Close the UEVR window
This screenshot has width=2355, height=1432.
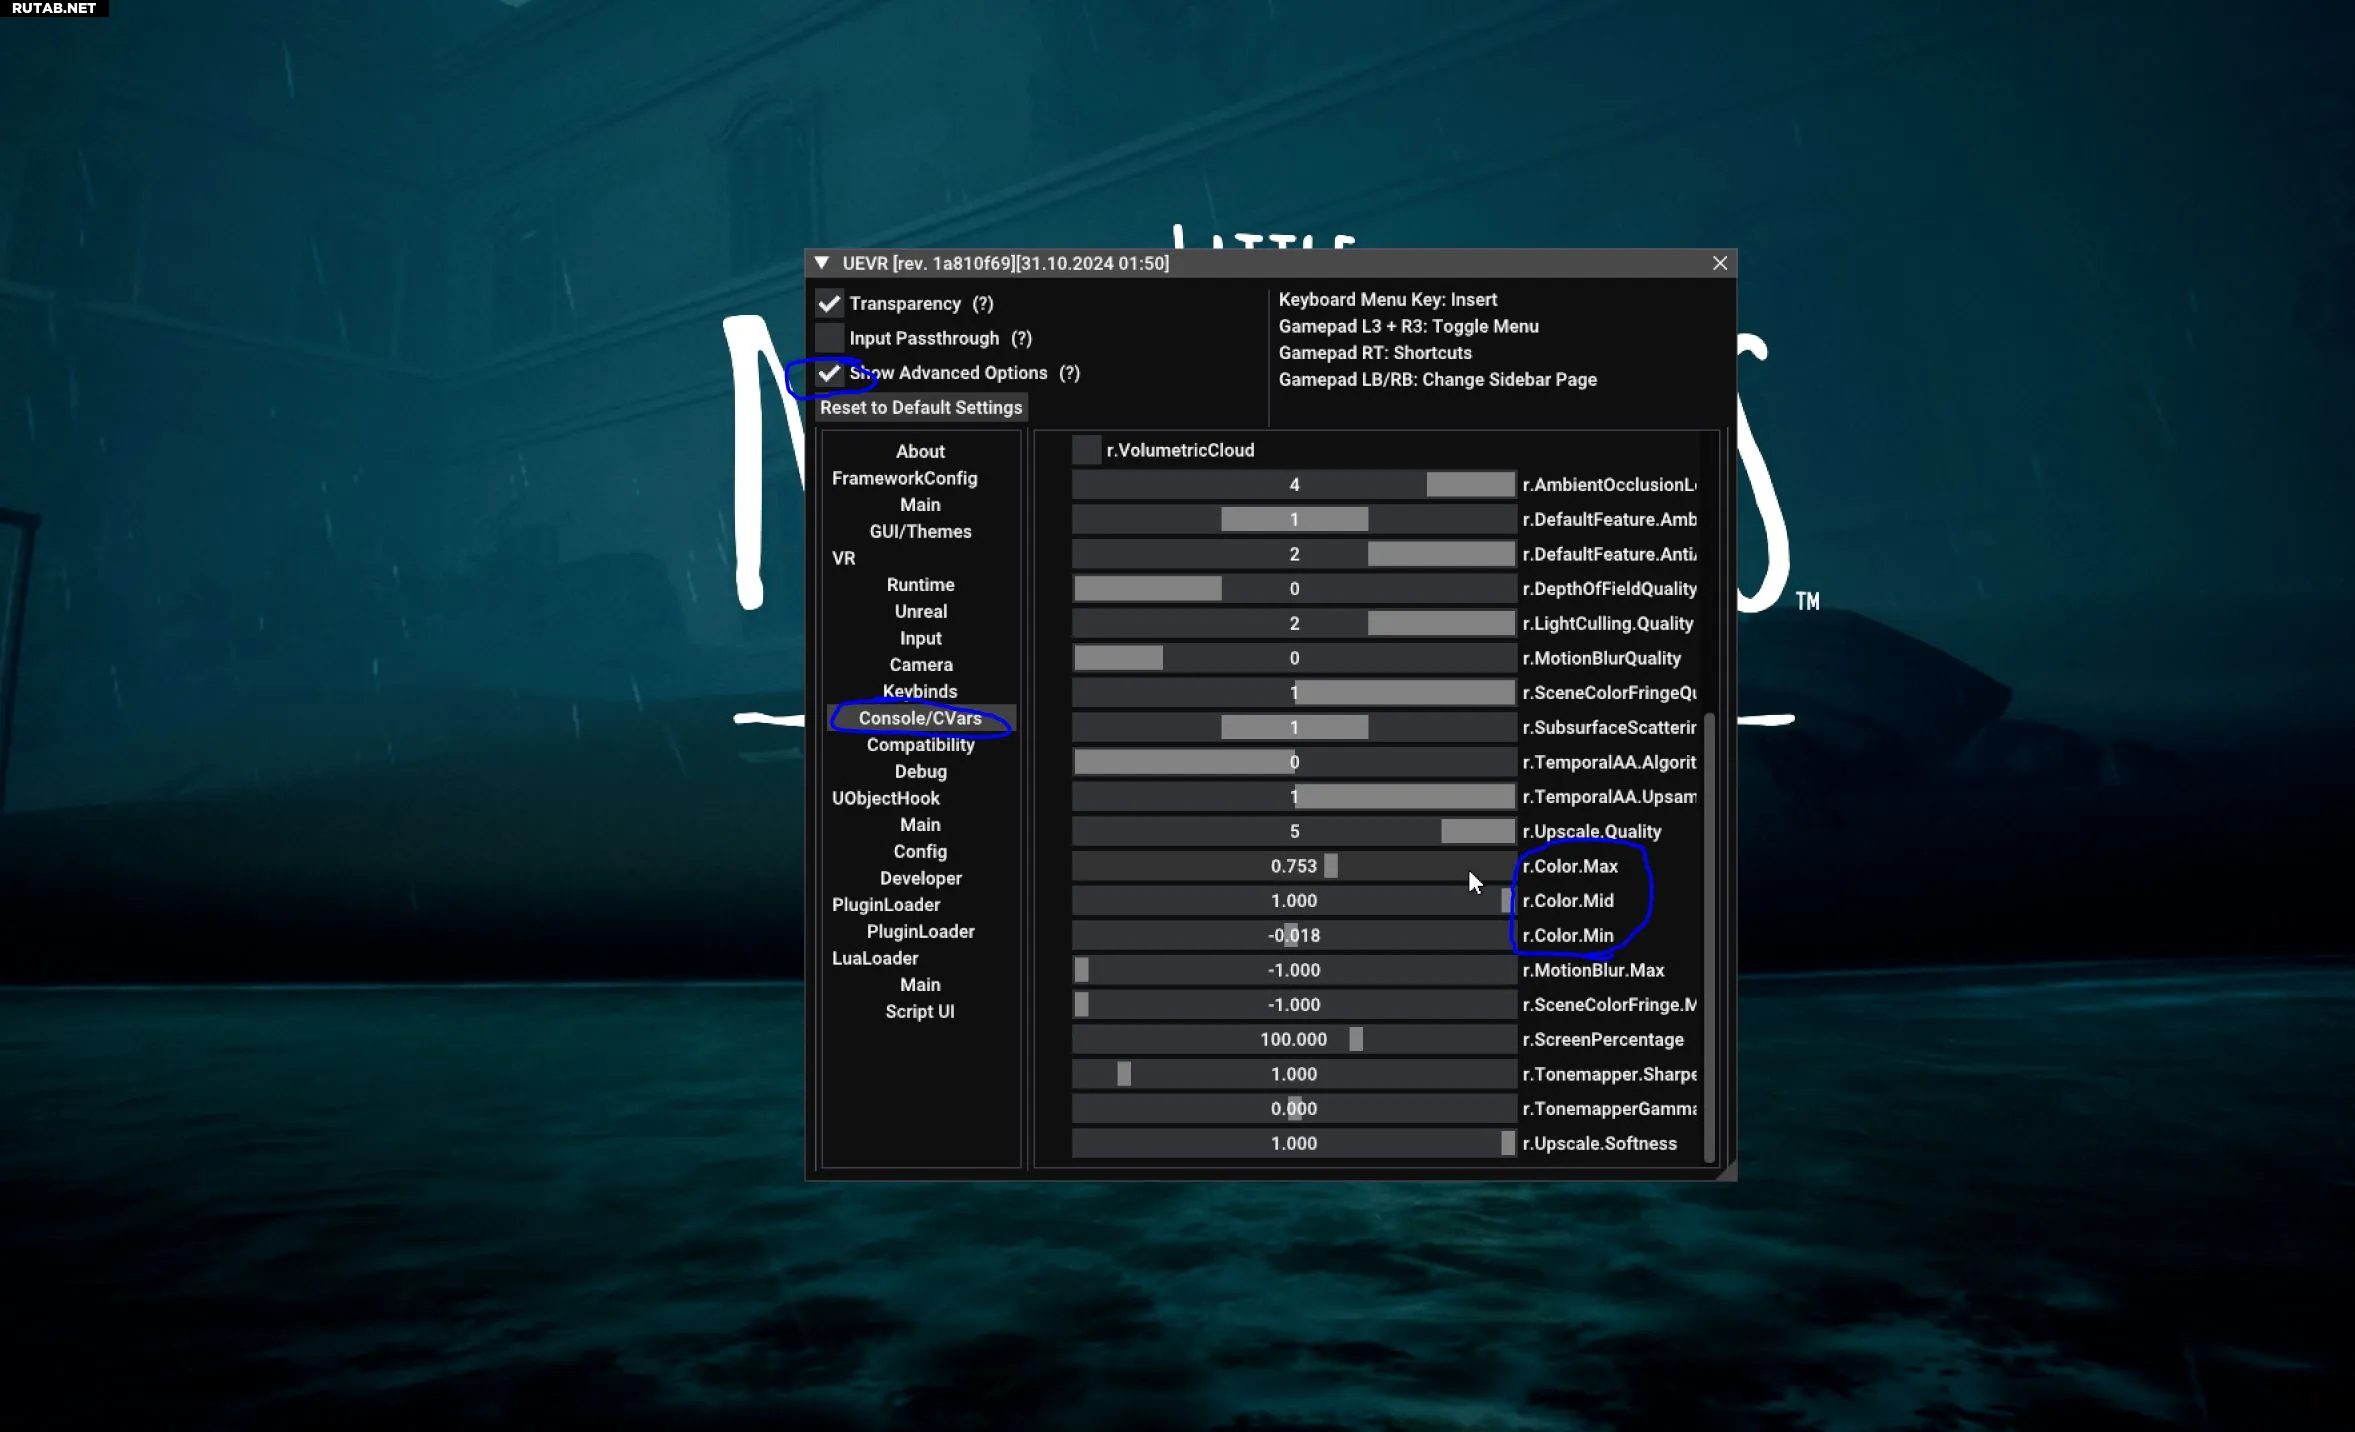[1719, 263]
